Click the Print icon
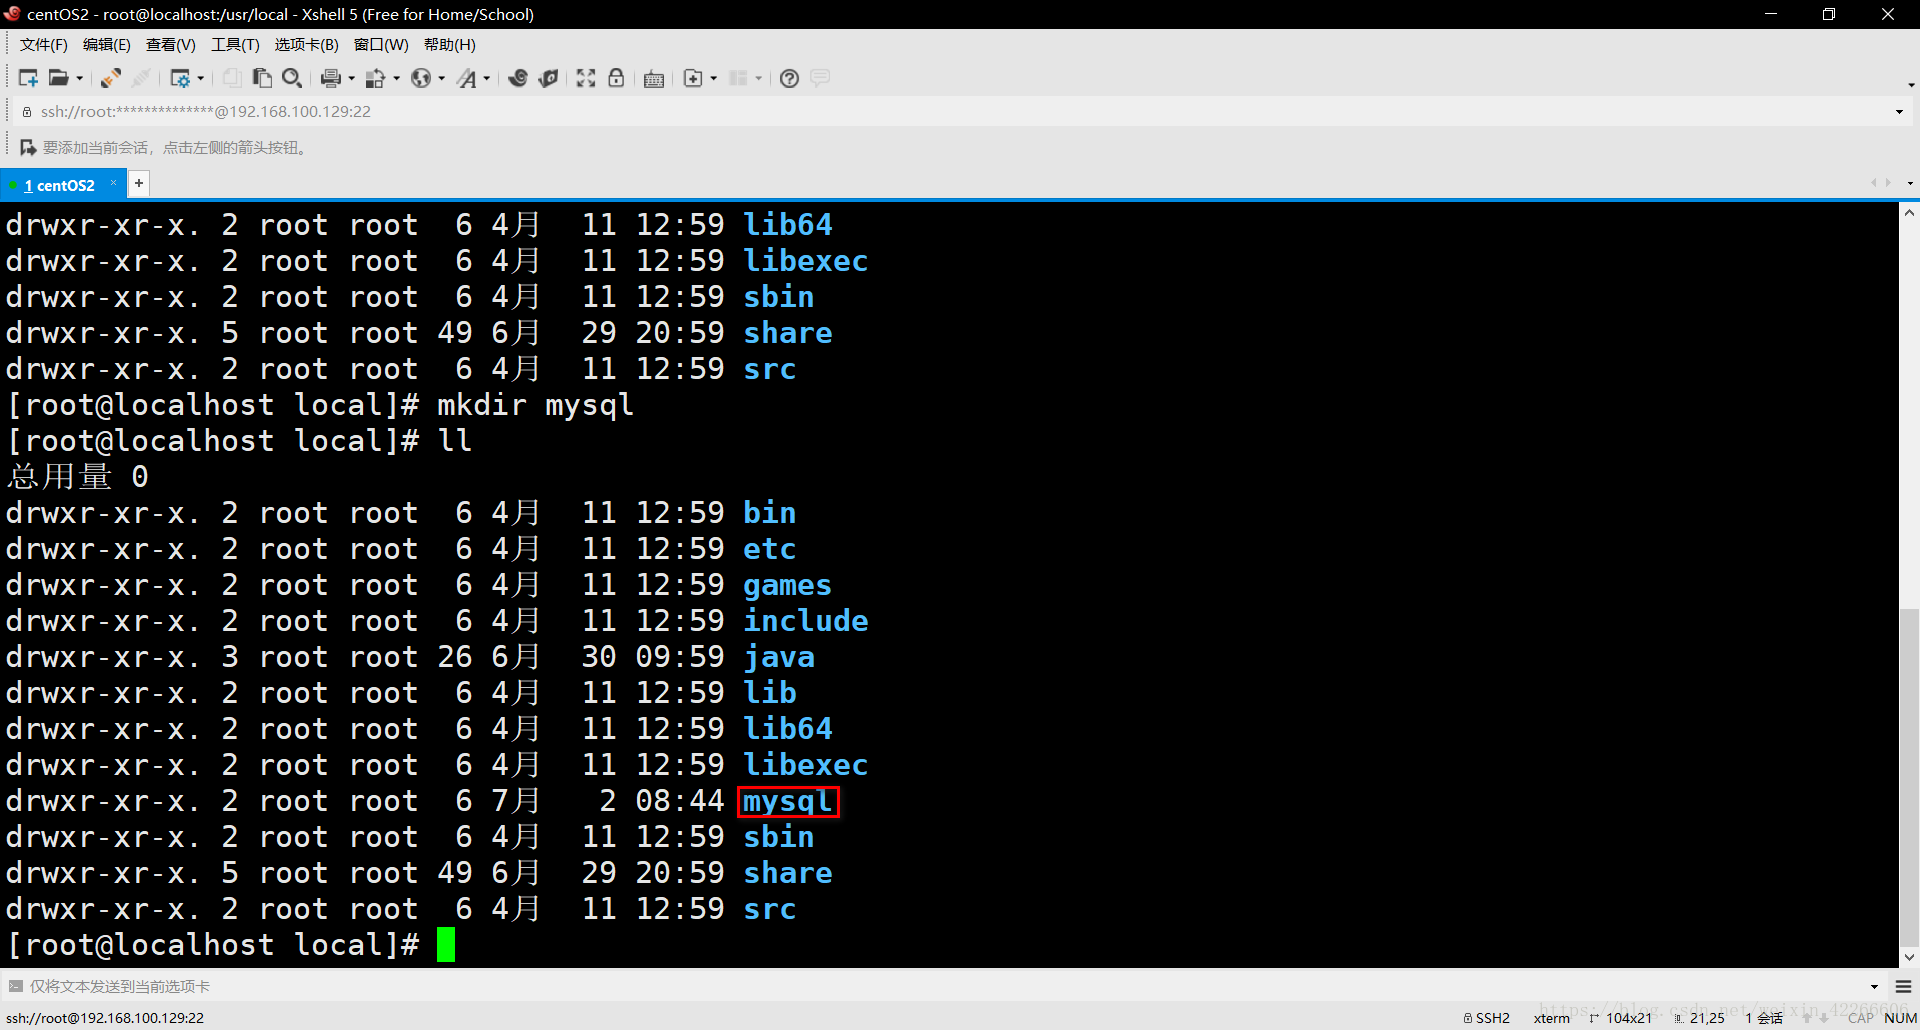This screenshot has width=1920, height=1030. click(331, 78)
